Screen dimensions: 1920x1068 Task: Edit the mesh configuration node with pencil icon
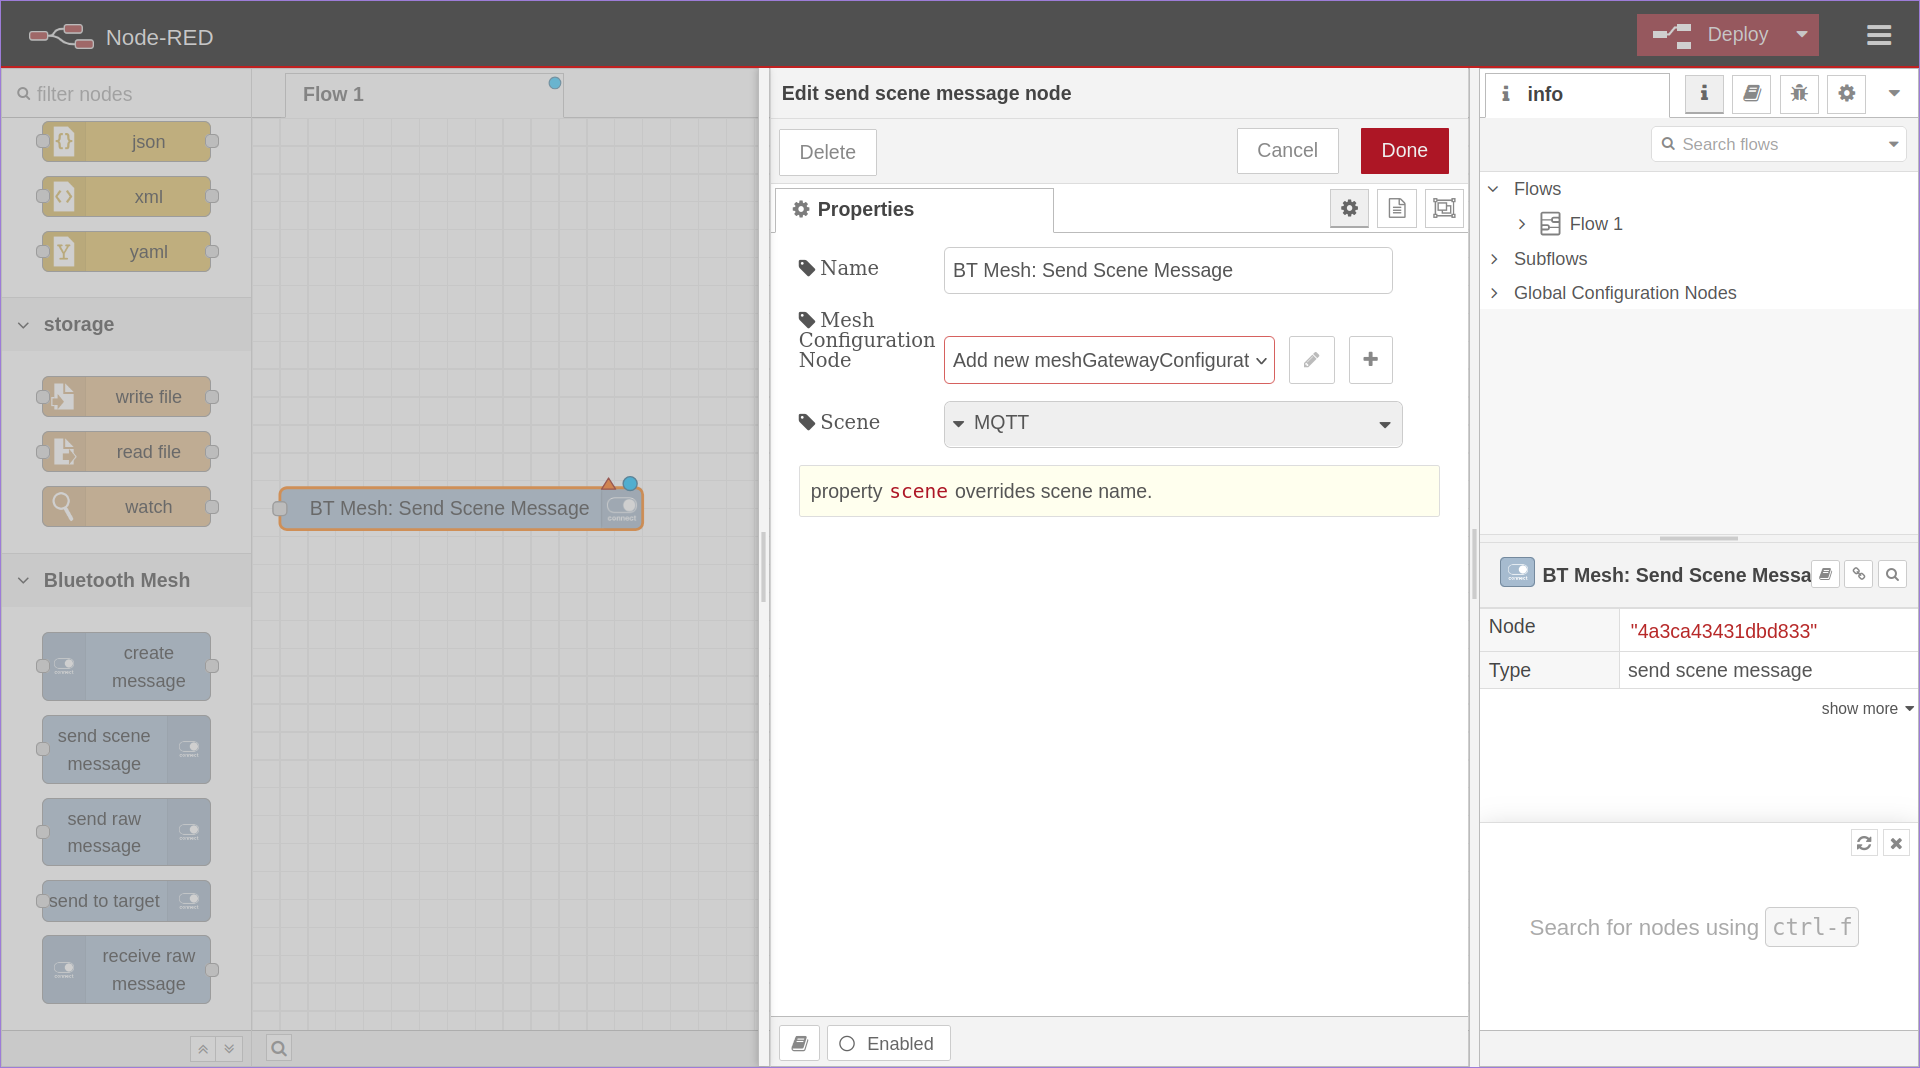coord(1311,360)
